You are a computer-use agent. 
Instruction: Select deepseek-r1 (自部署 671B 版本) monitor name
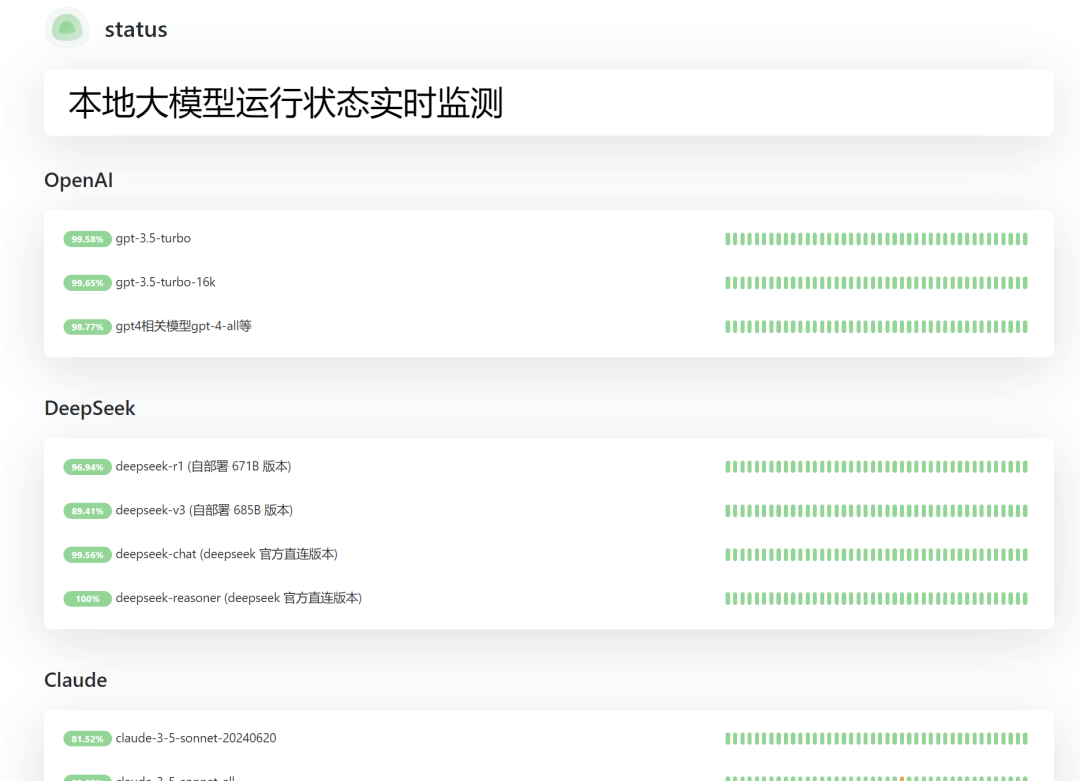click(203, 466)
